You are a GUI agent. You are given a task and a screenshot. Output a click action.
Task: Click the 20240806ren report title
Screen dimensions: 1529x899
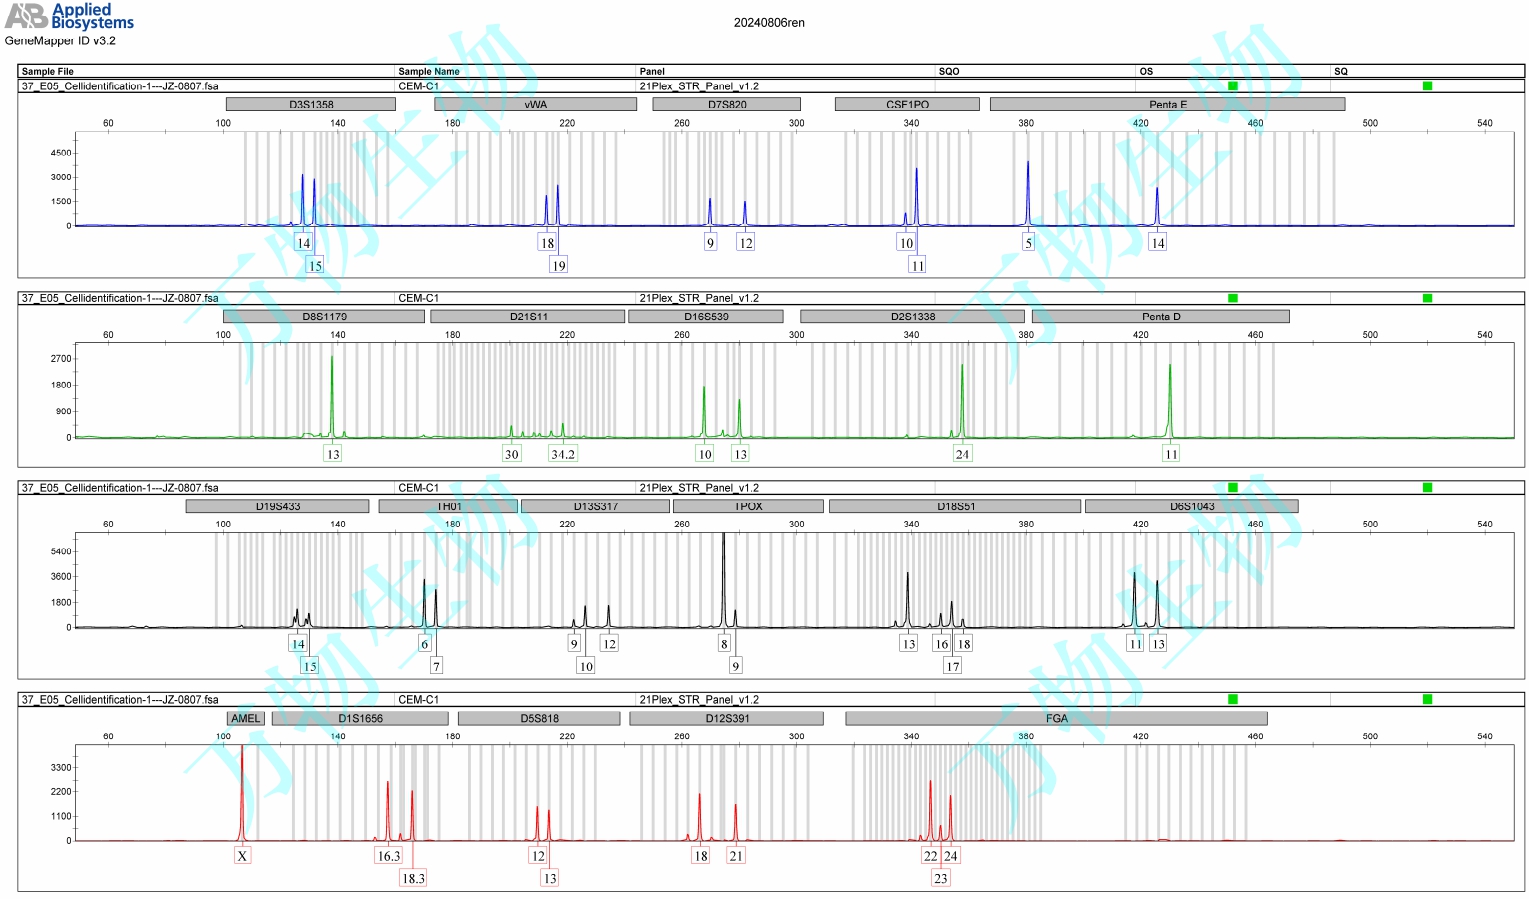(768, 23)
